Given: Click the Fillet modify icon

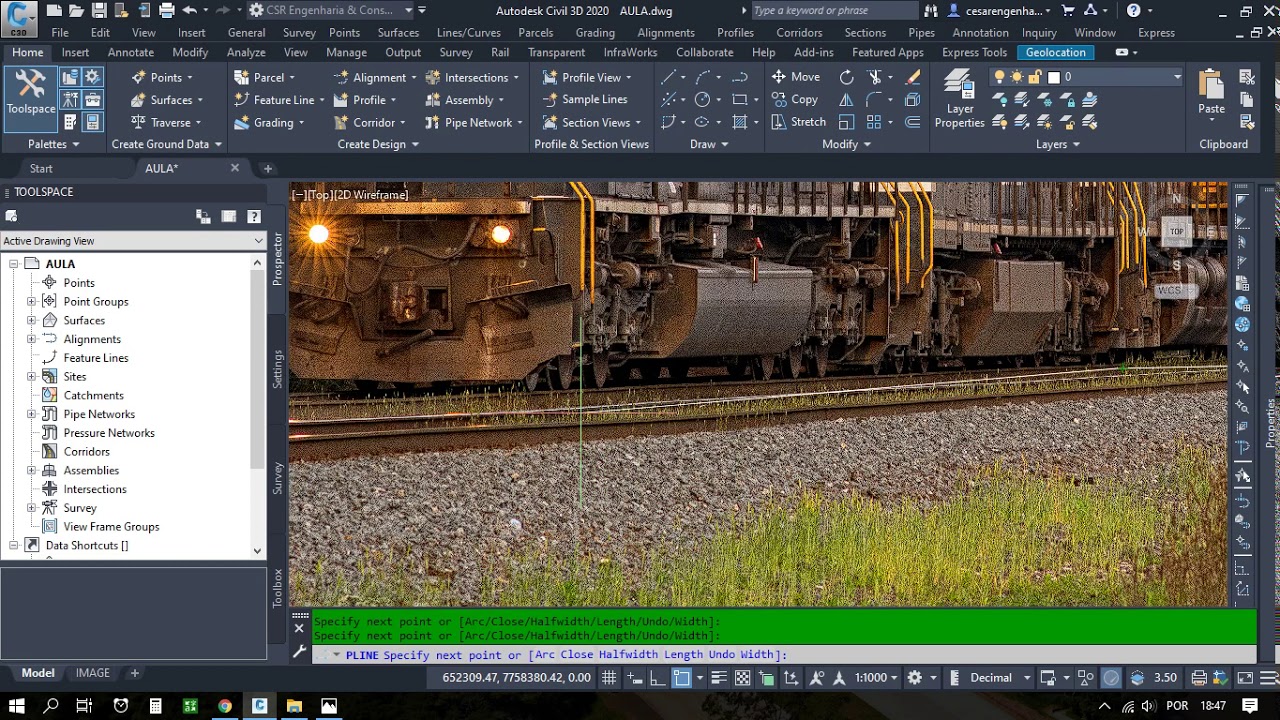Looking at the screenshot, I should point(875,99).
